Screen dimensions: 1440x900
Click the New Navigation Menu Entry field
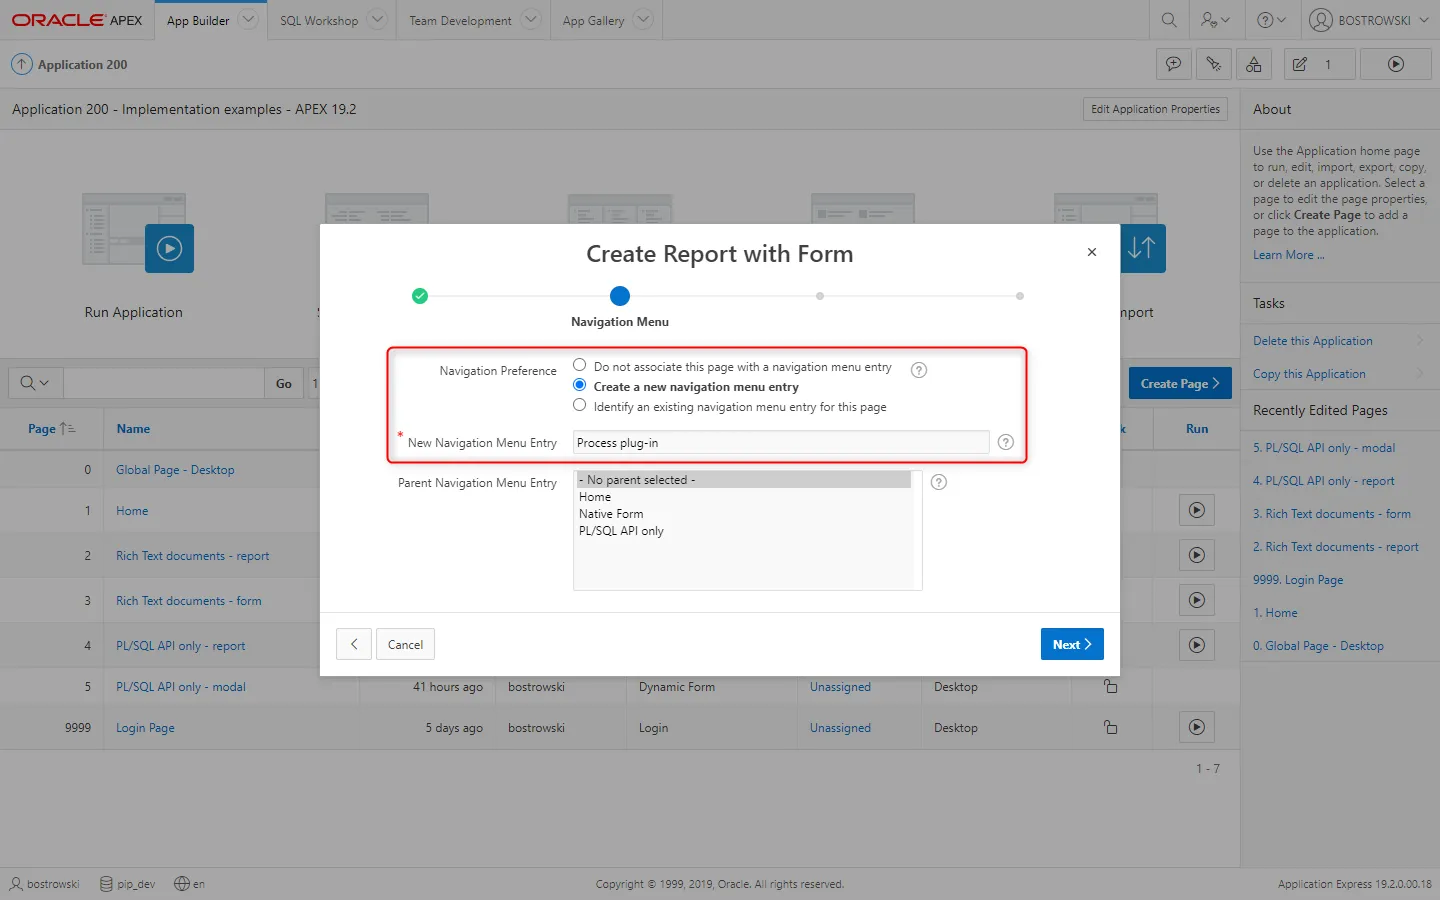click(780, 443)
